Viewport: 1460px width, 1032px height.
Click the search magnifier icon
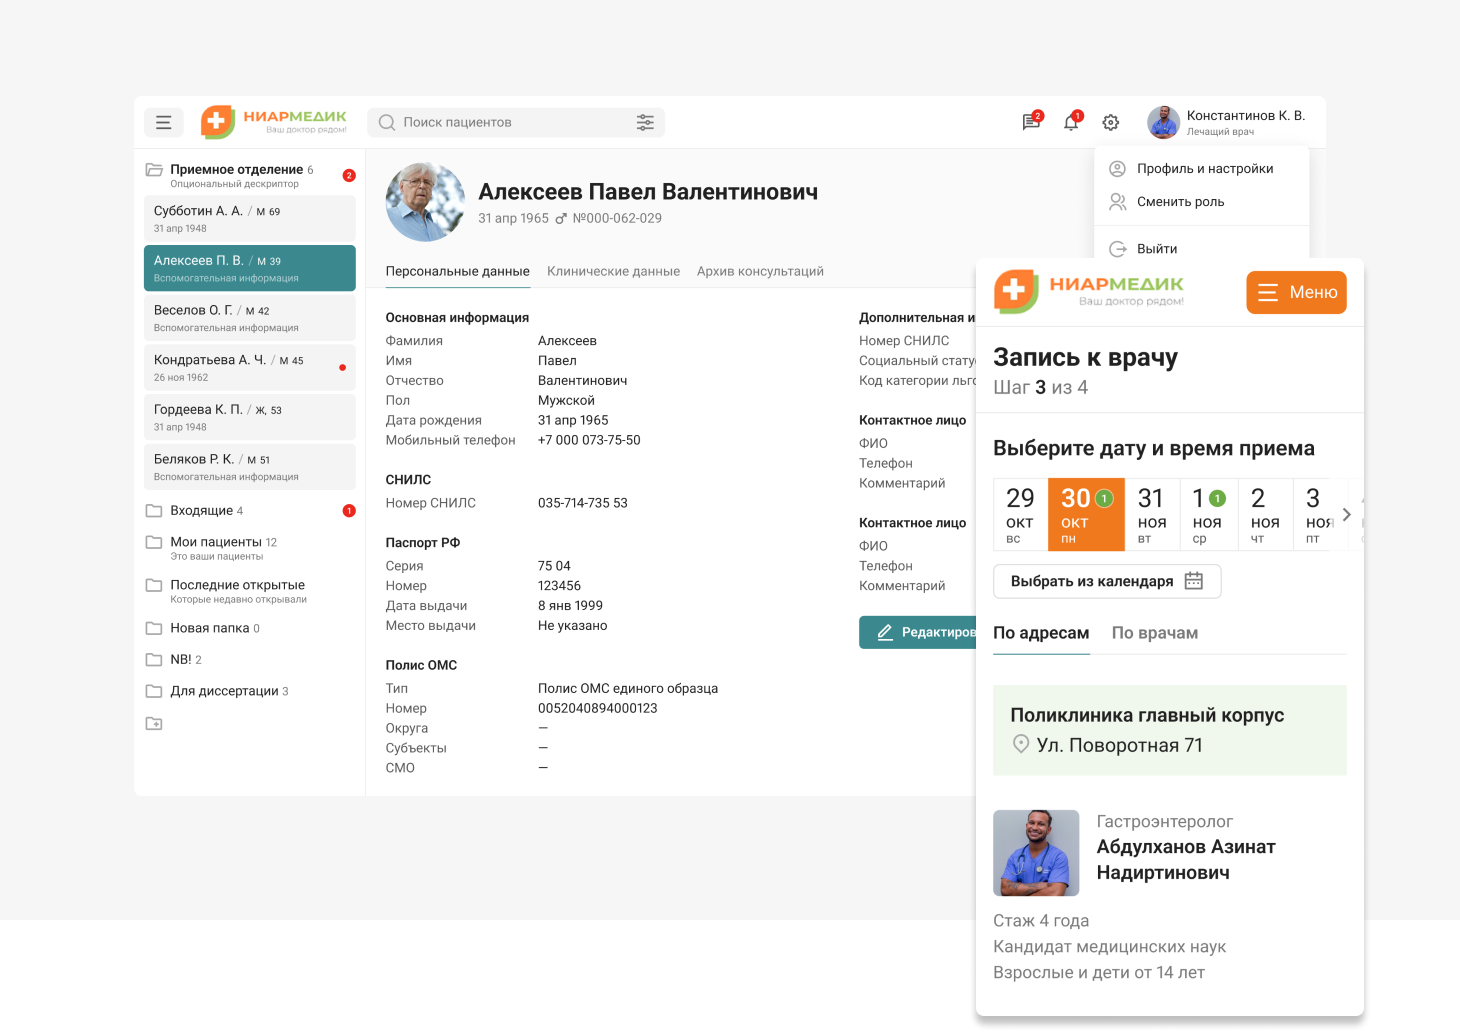(387, 122)
